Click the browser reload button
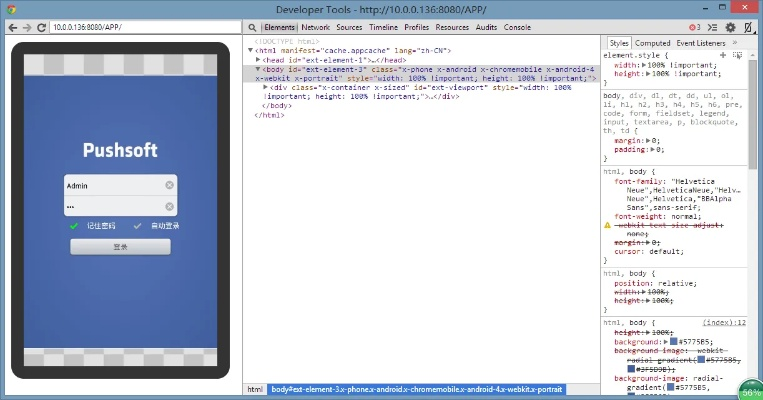 [x=41, y=27]
